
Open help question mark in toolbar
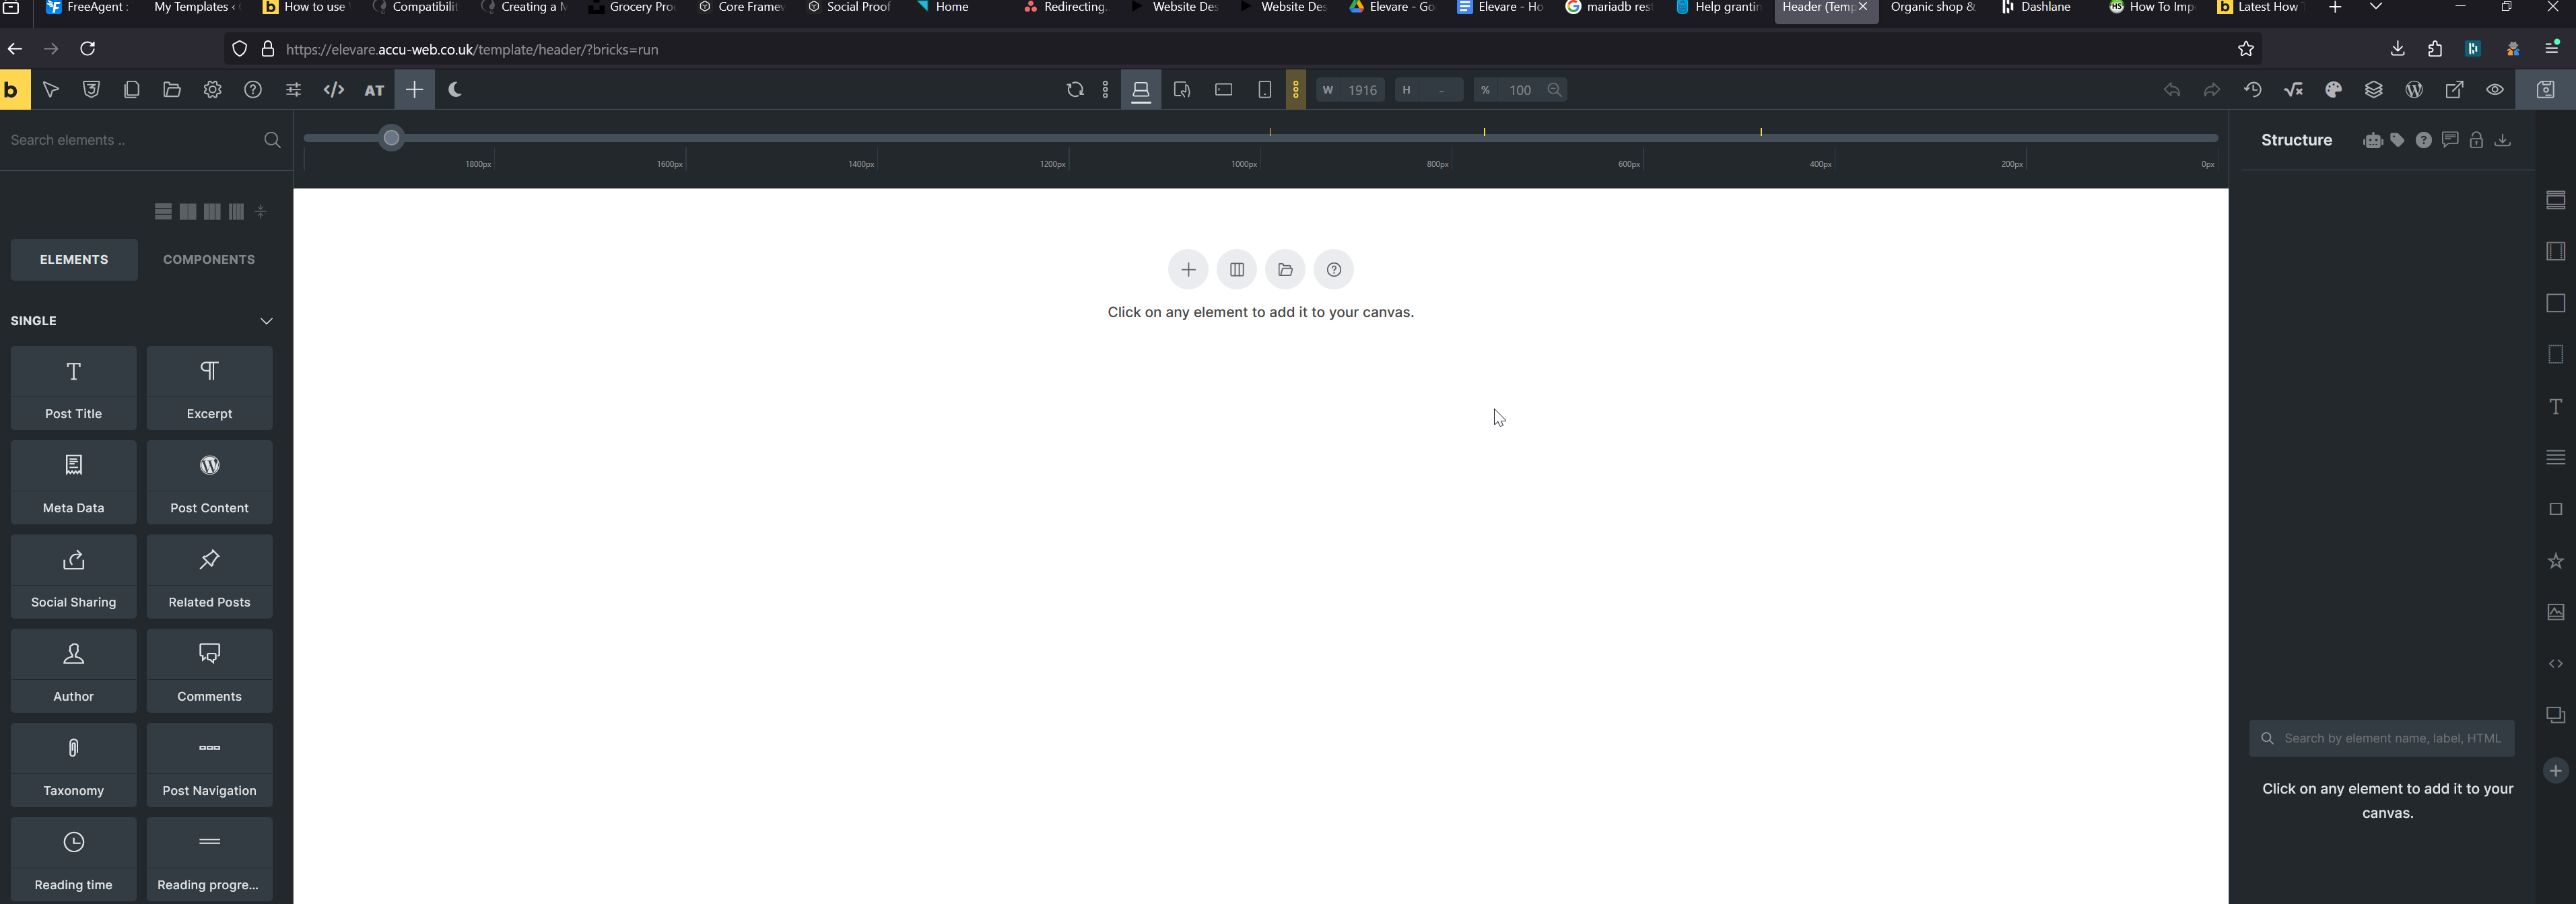pyautogui.click(x=253, y=90)
